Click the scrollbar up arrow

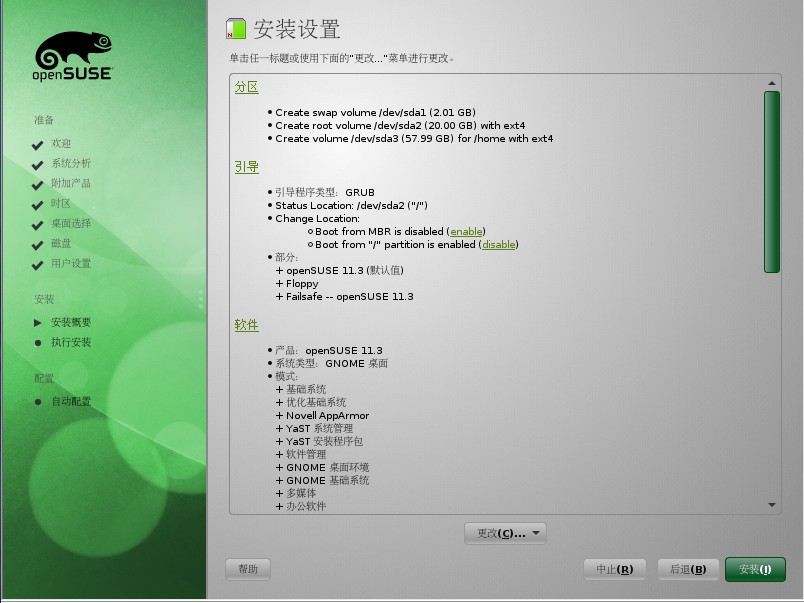[772, 83]
